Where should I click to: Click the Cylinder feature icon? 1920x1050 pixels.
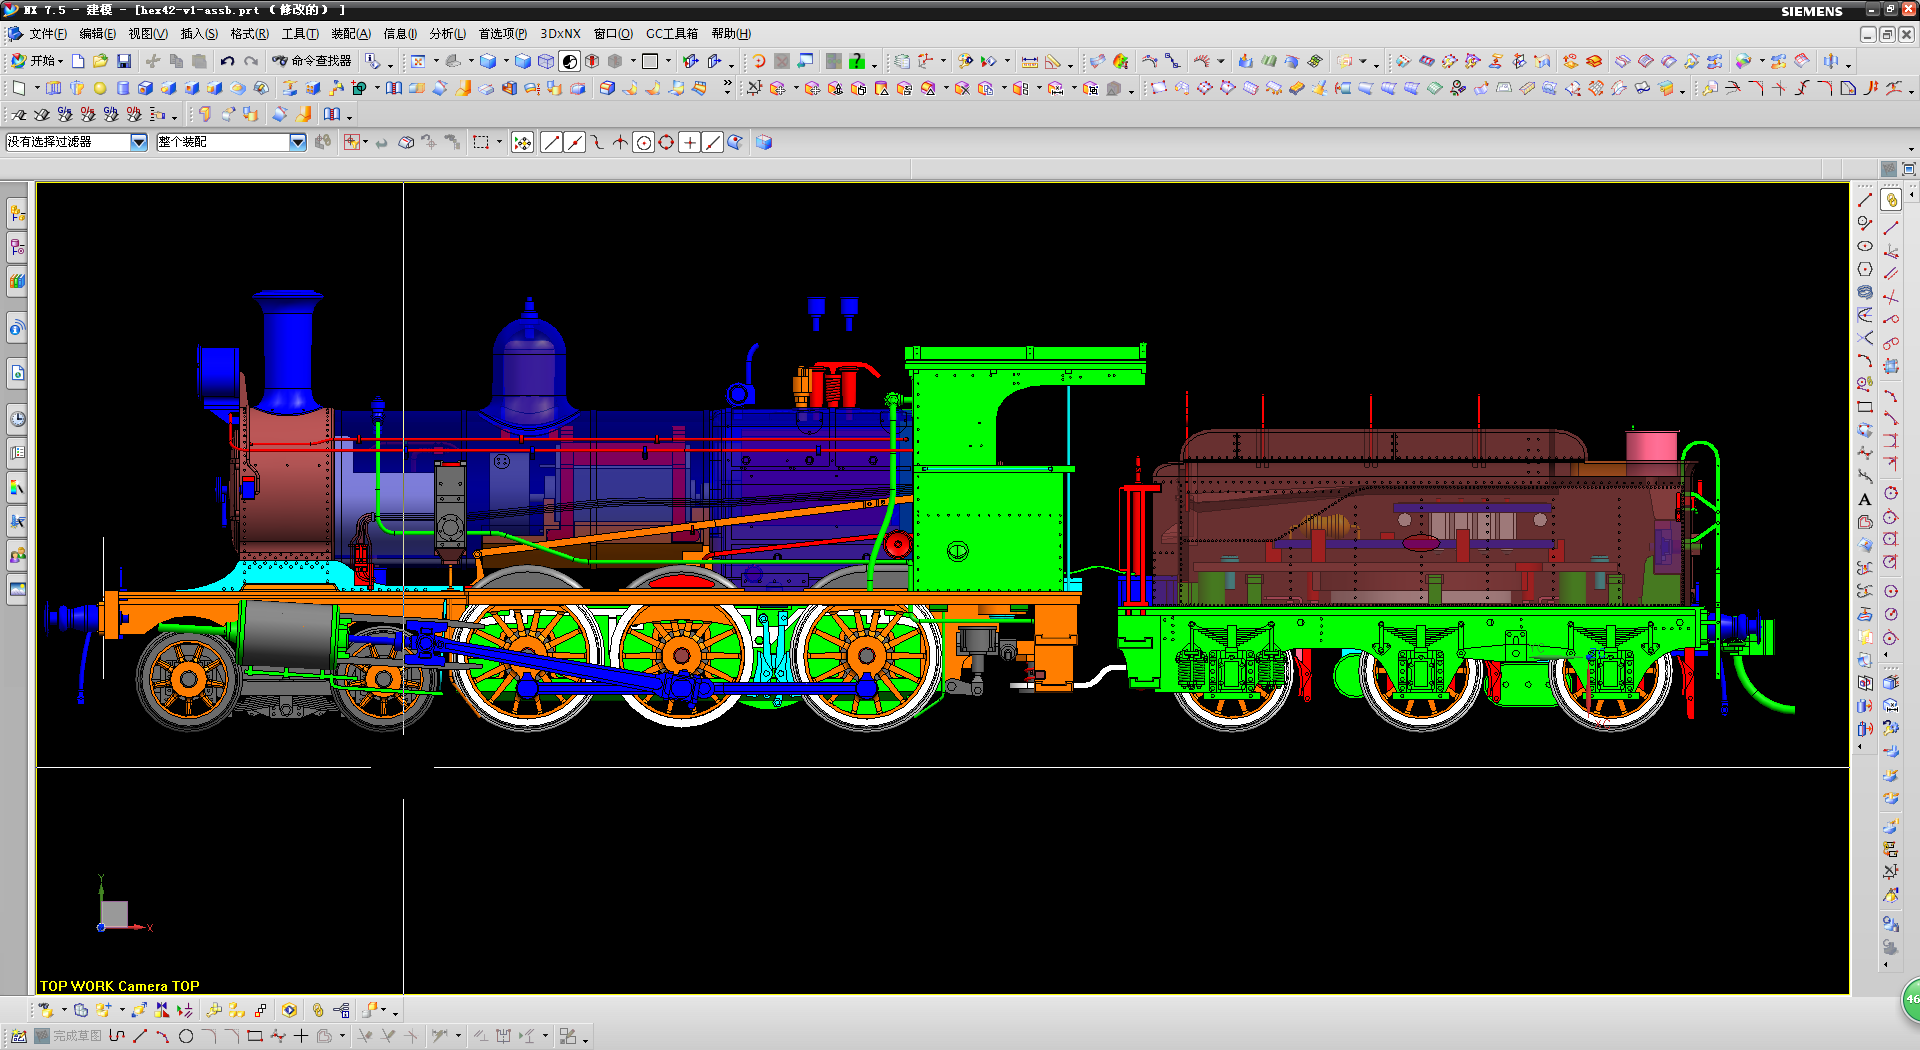[123, 89]
